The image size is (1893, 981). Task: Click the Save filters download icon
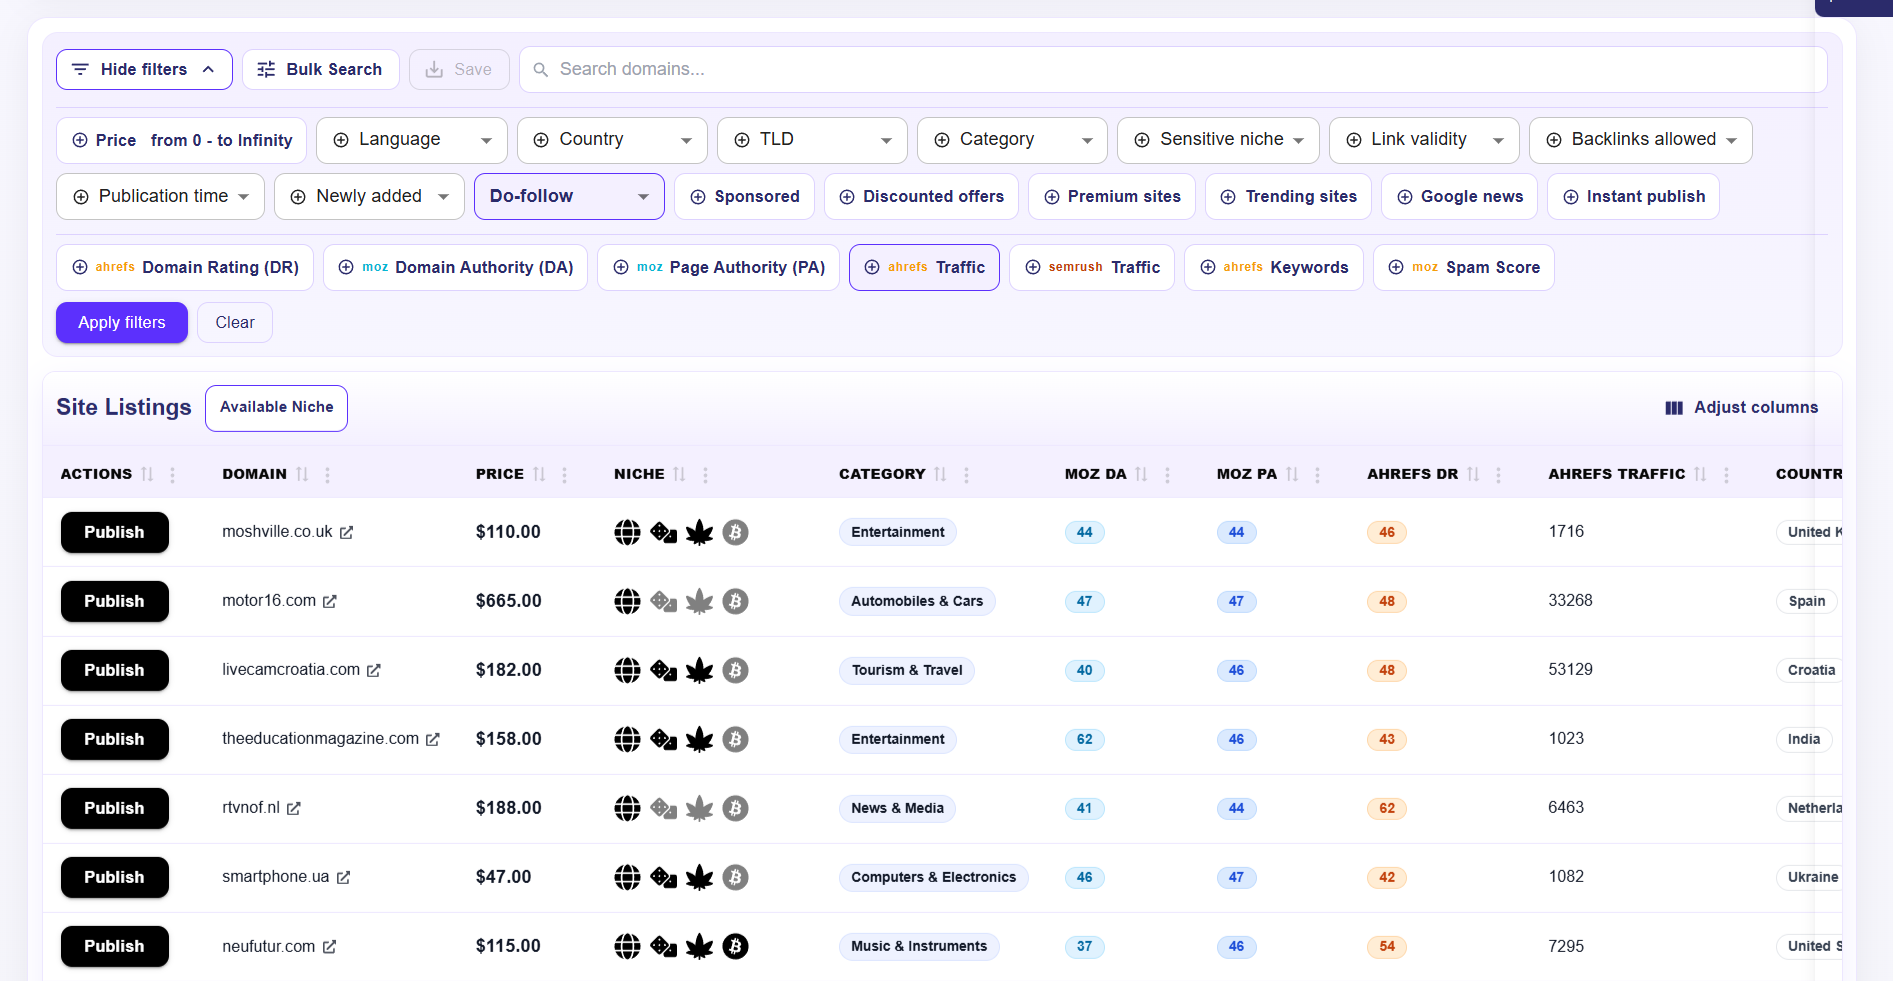tap(433, 69)
